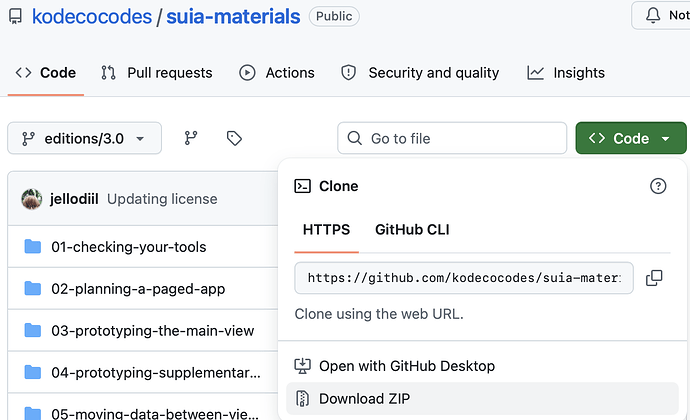
Task: Click the Public visibility badge
Action: pos(334,16)
